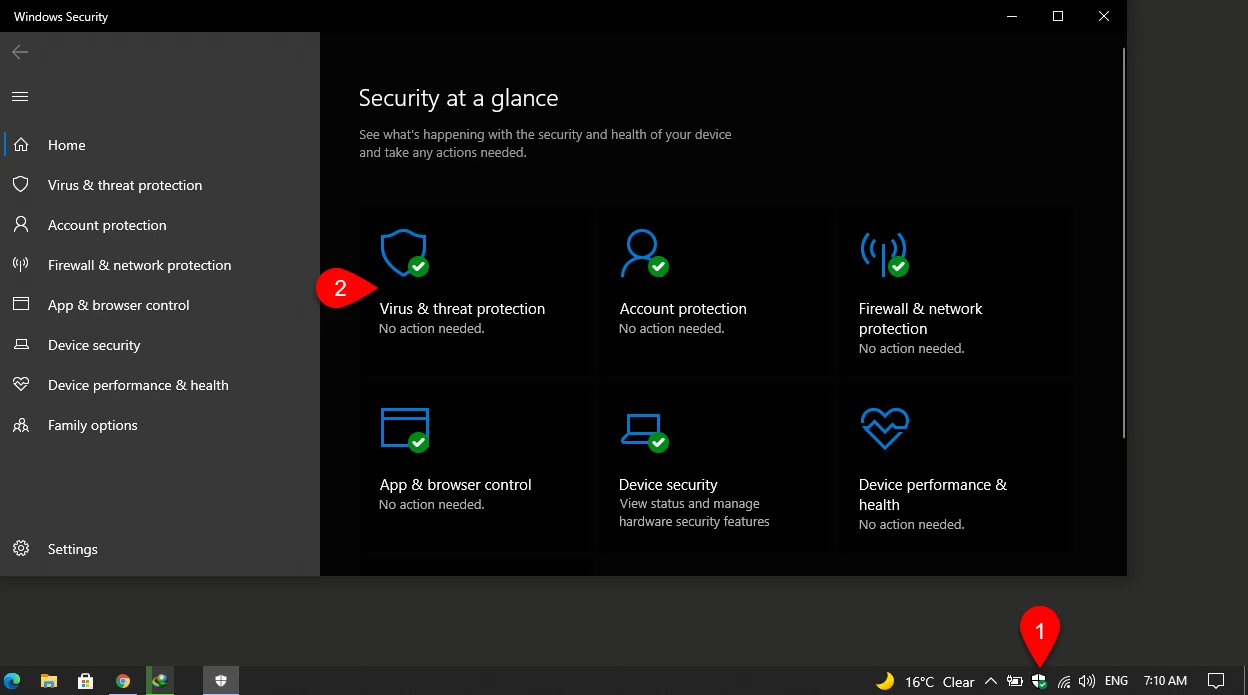Open Settings at the sidebar bottom
The width and height of the screenshot is (1248, 695).
[160, 549]
